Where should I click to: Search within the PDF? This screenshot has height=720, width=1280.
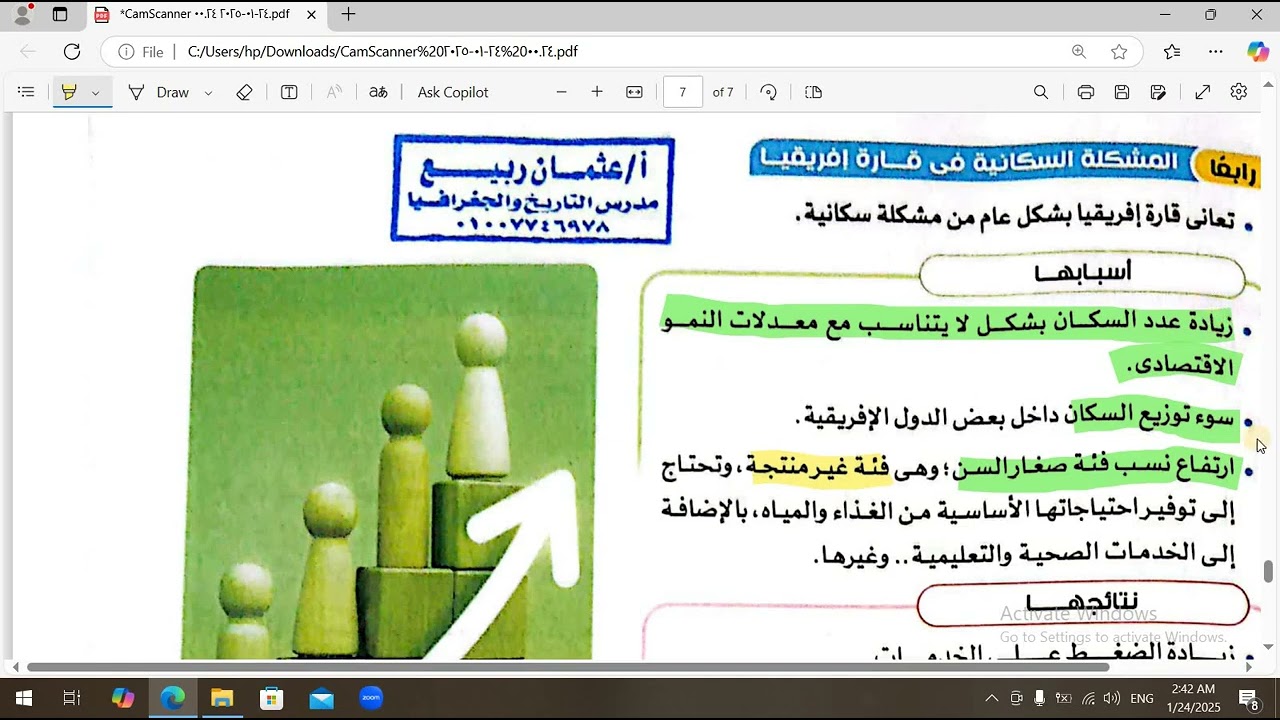pyautogui.click(x=1041, y=92)
